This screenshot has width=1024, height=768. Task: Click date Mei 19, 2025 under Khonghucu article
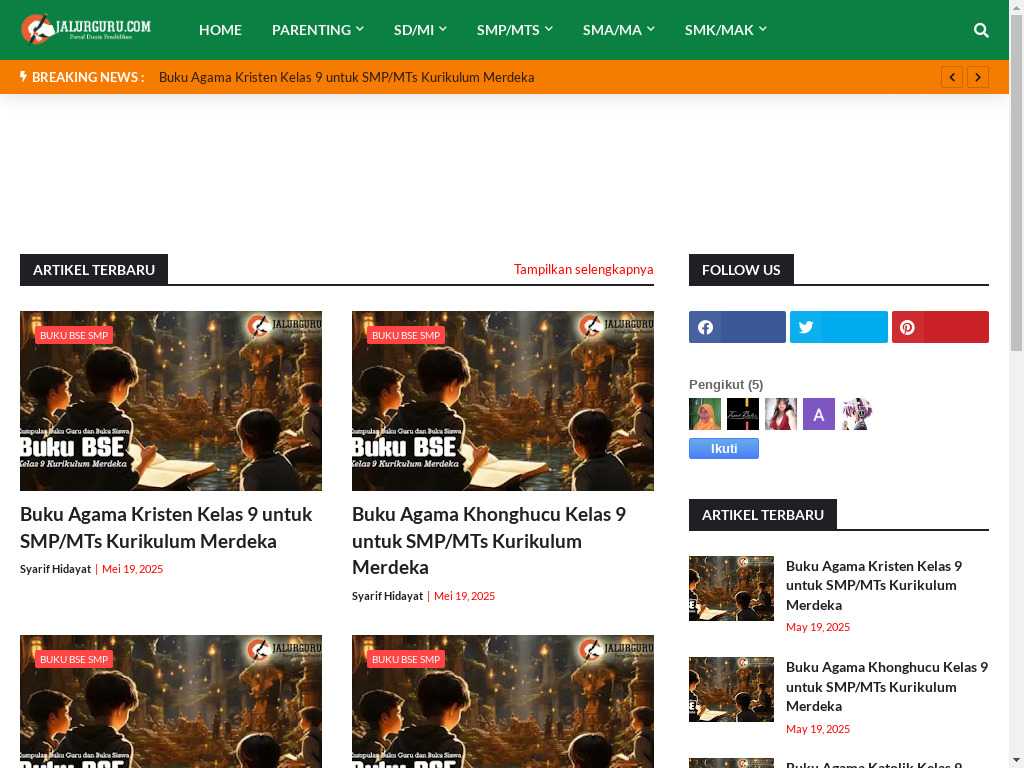pyautogui.click(x=464, y=596)
